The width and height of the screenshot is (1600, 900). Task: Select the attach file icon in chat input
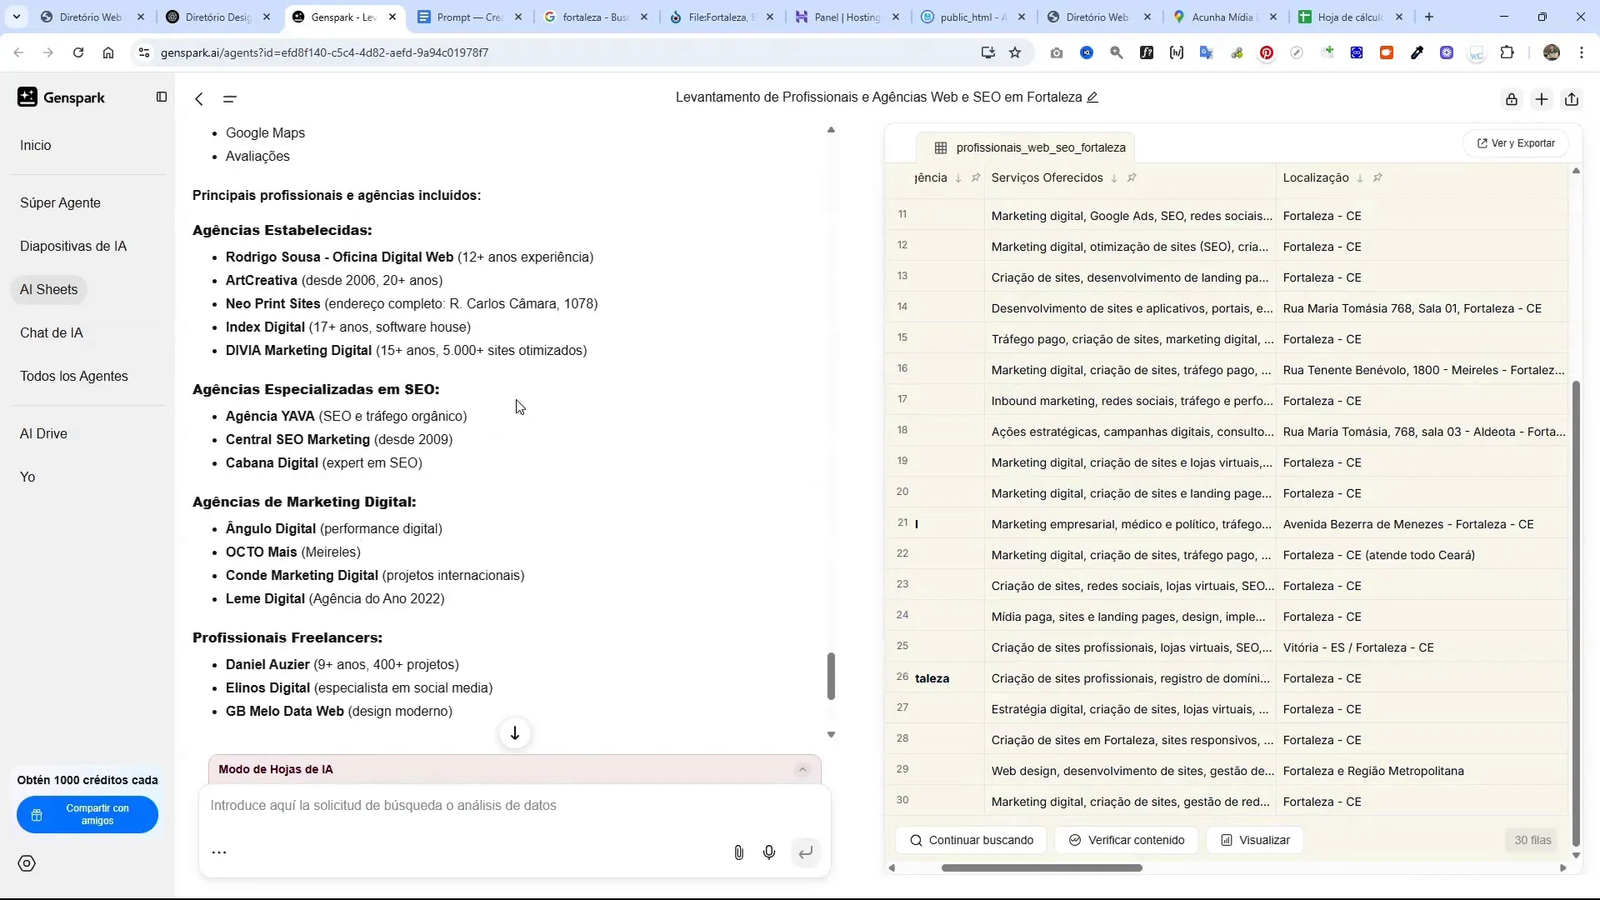point(738,852)
